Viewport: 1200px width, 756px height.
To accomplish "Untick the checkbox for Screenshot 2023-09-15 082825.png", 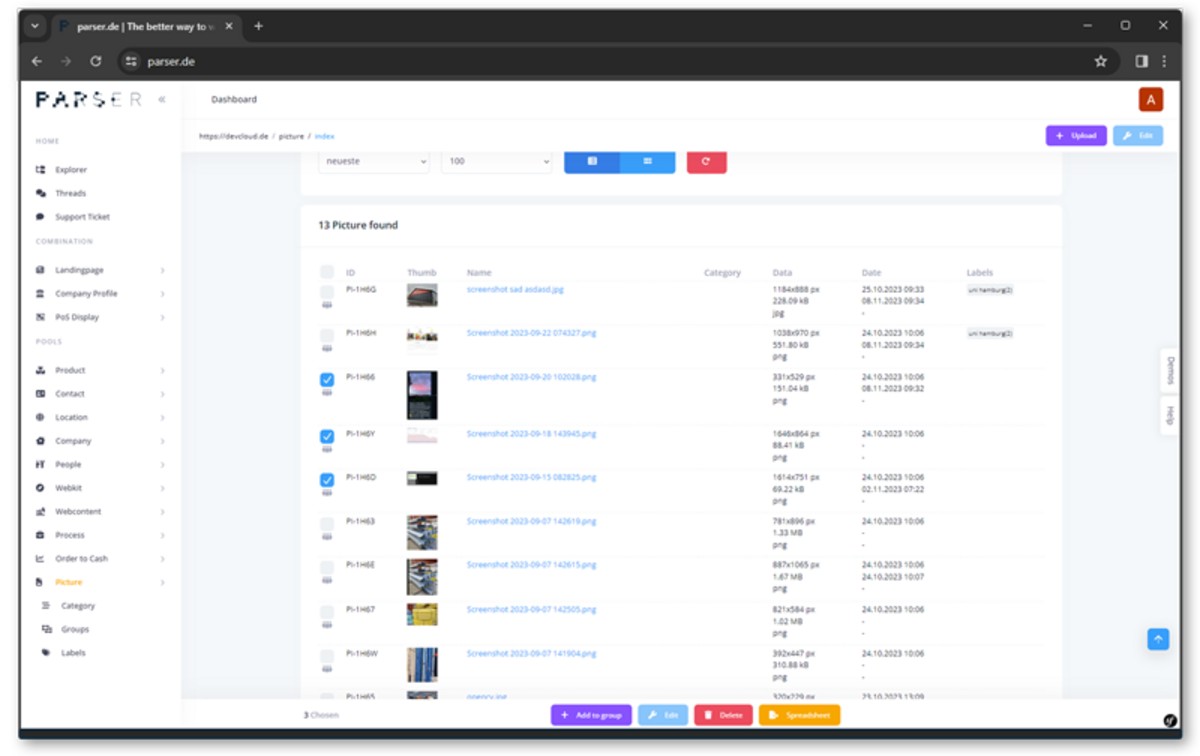I will (x=327, y=481).
